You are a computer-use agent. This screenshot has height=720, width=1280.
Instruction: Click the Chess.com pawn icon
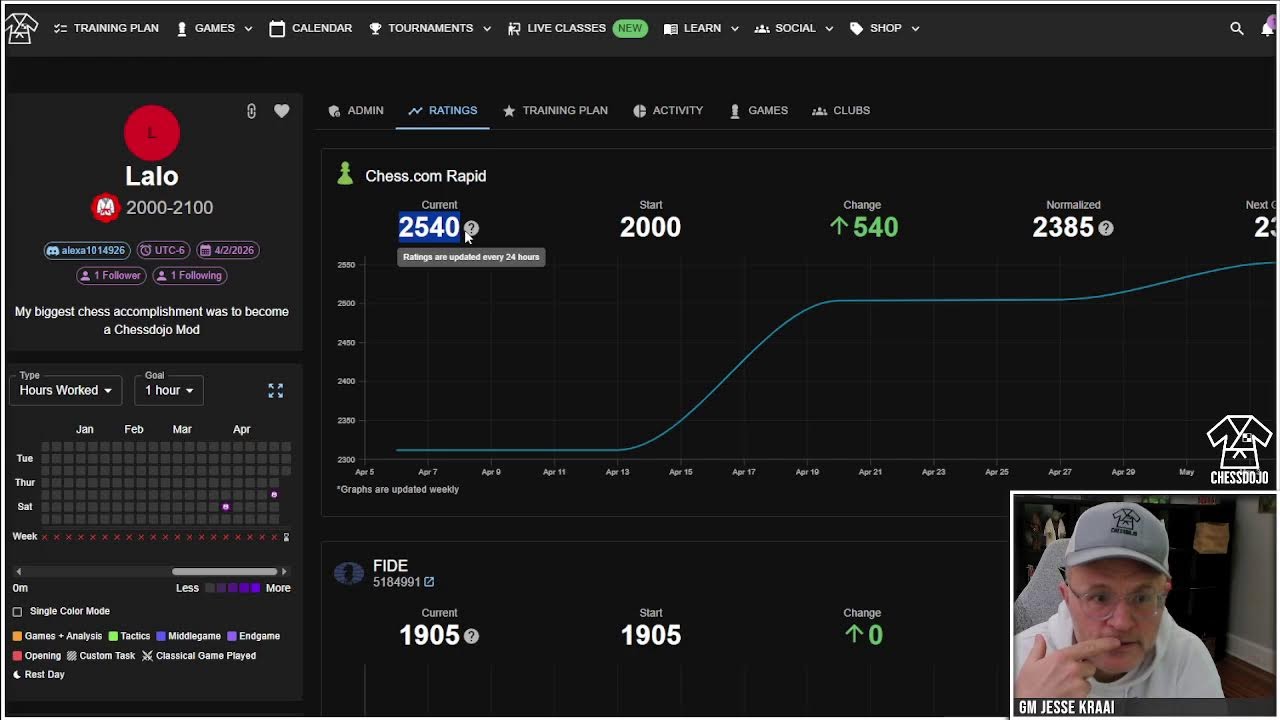(345, 175)
